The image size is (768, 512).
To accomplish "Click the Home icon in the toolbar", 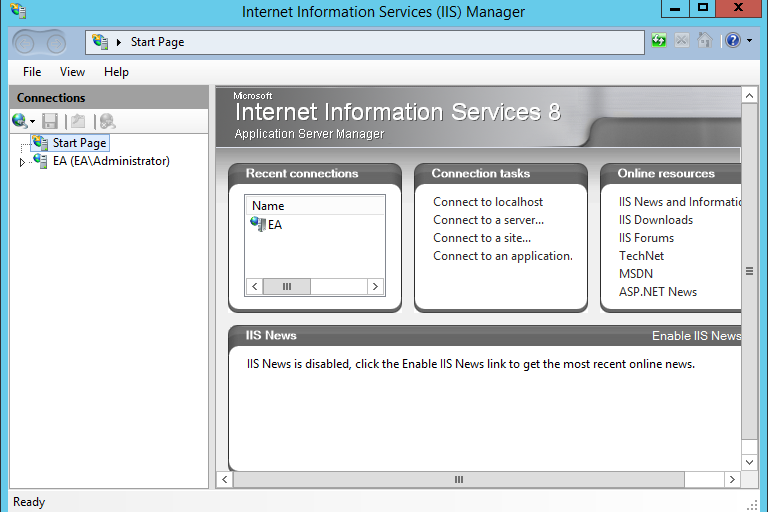I will click(x=705, y=40).
